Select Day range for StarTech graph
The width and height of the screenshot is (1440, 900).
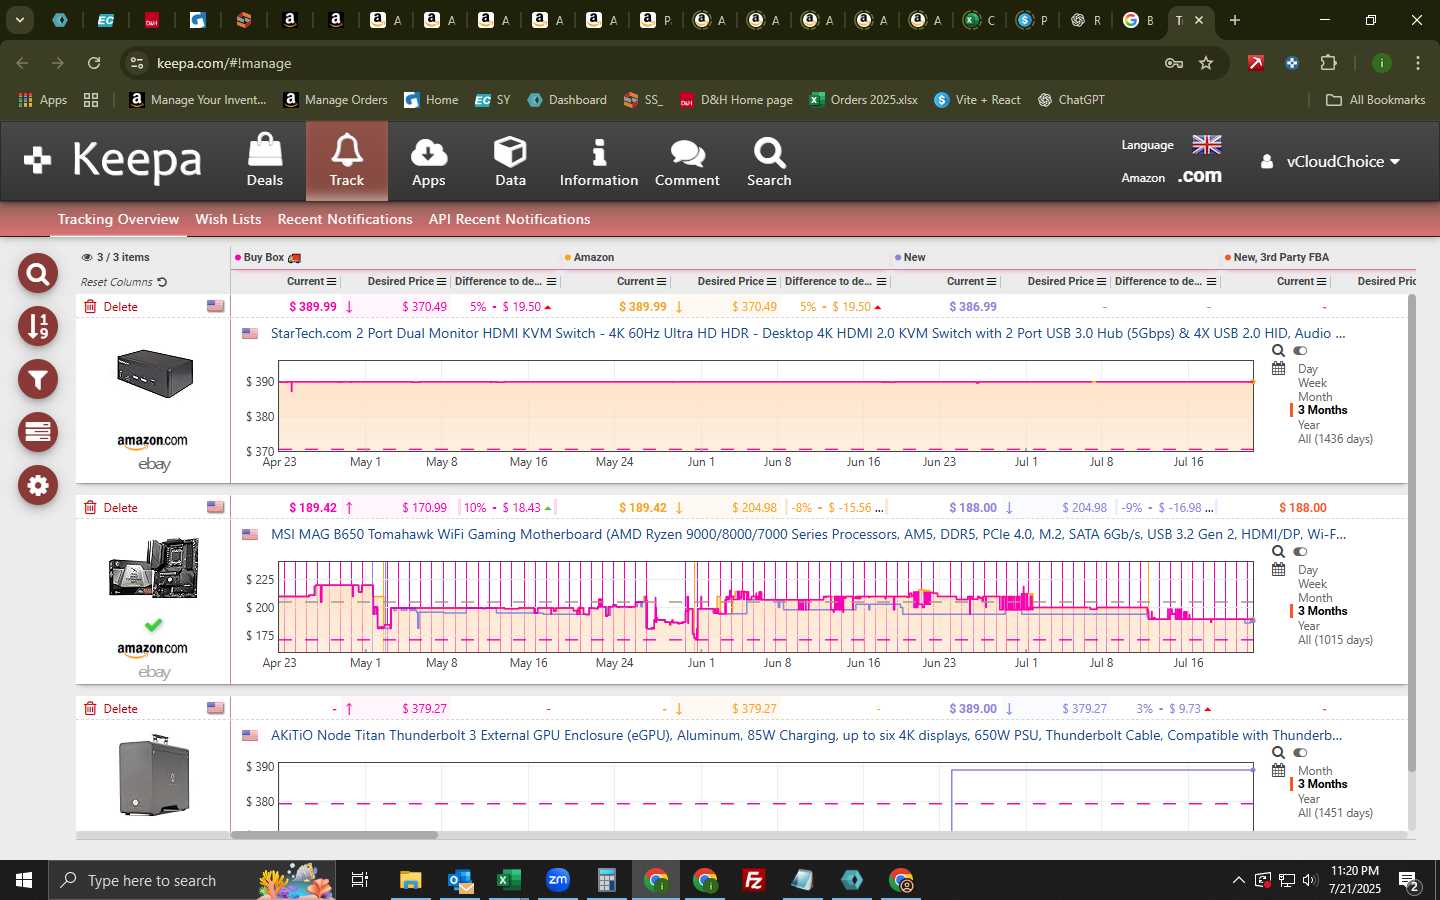[x=1308, y=369]
